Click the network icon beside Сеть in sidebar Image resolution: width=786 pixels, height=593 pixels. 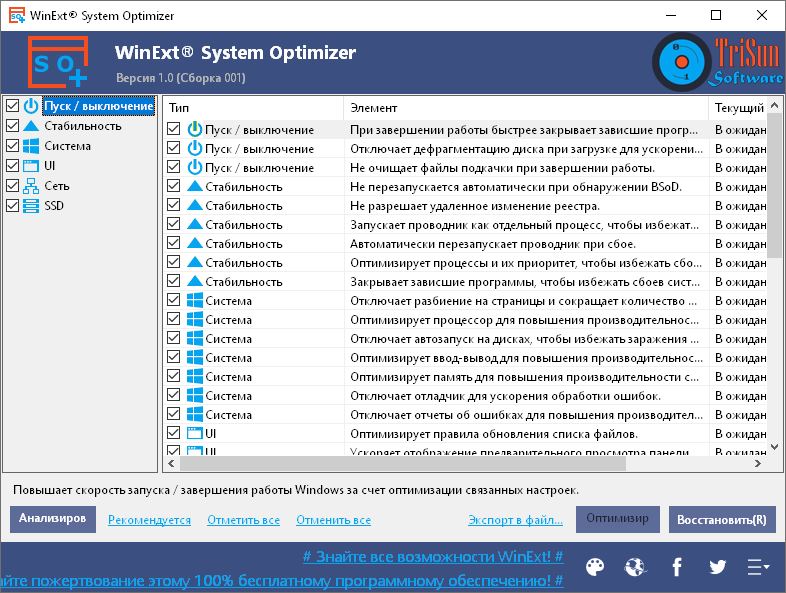tap(31, 186)
